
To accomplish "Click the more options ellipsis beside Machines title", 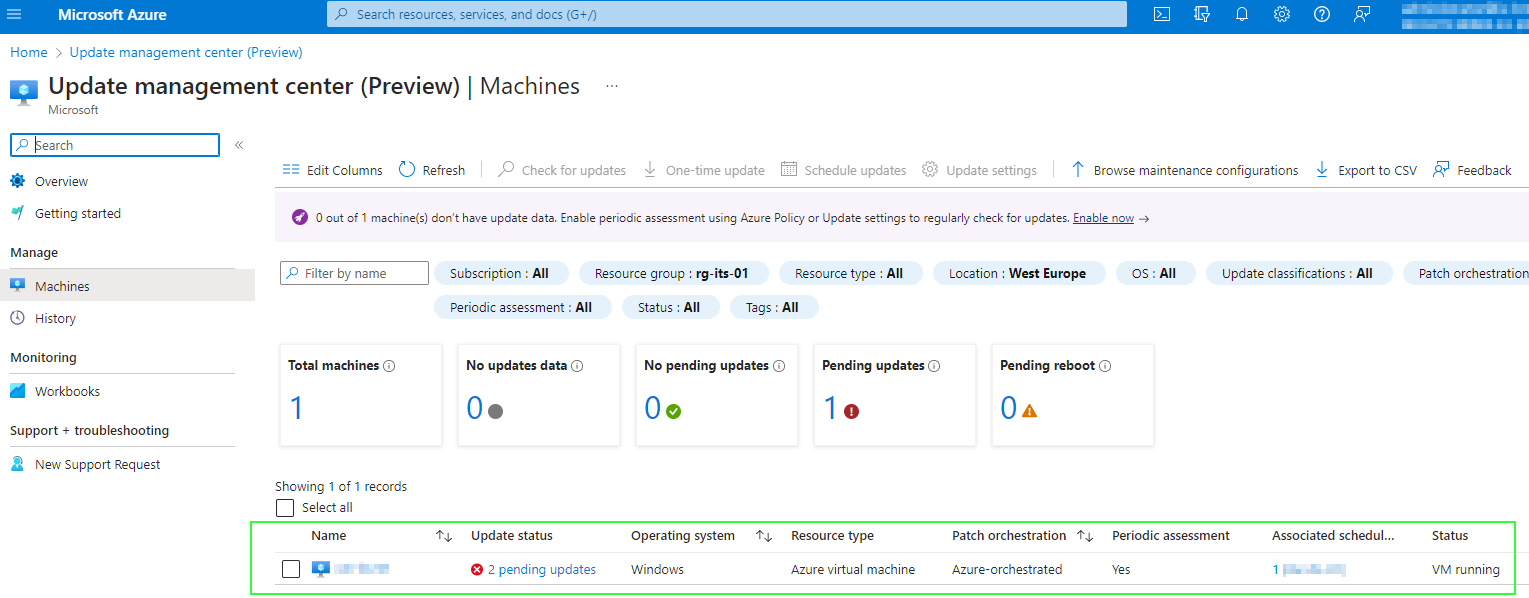I will [x=612, y=86].
